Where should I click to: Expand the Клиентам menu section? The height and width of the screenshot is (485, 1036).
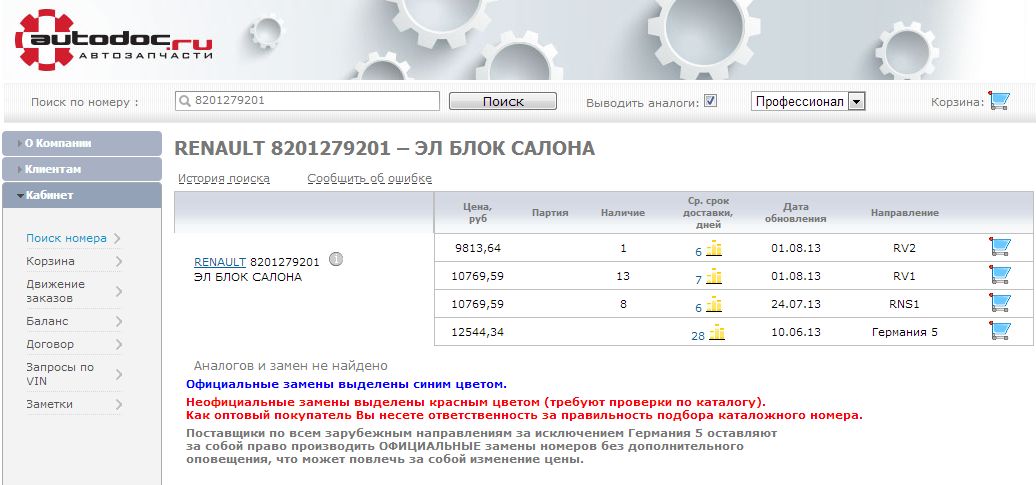click(x=81, y=169)
